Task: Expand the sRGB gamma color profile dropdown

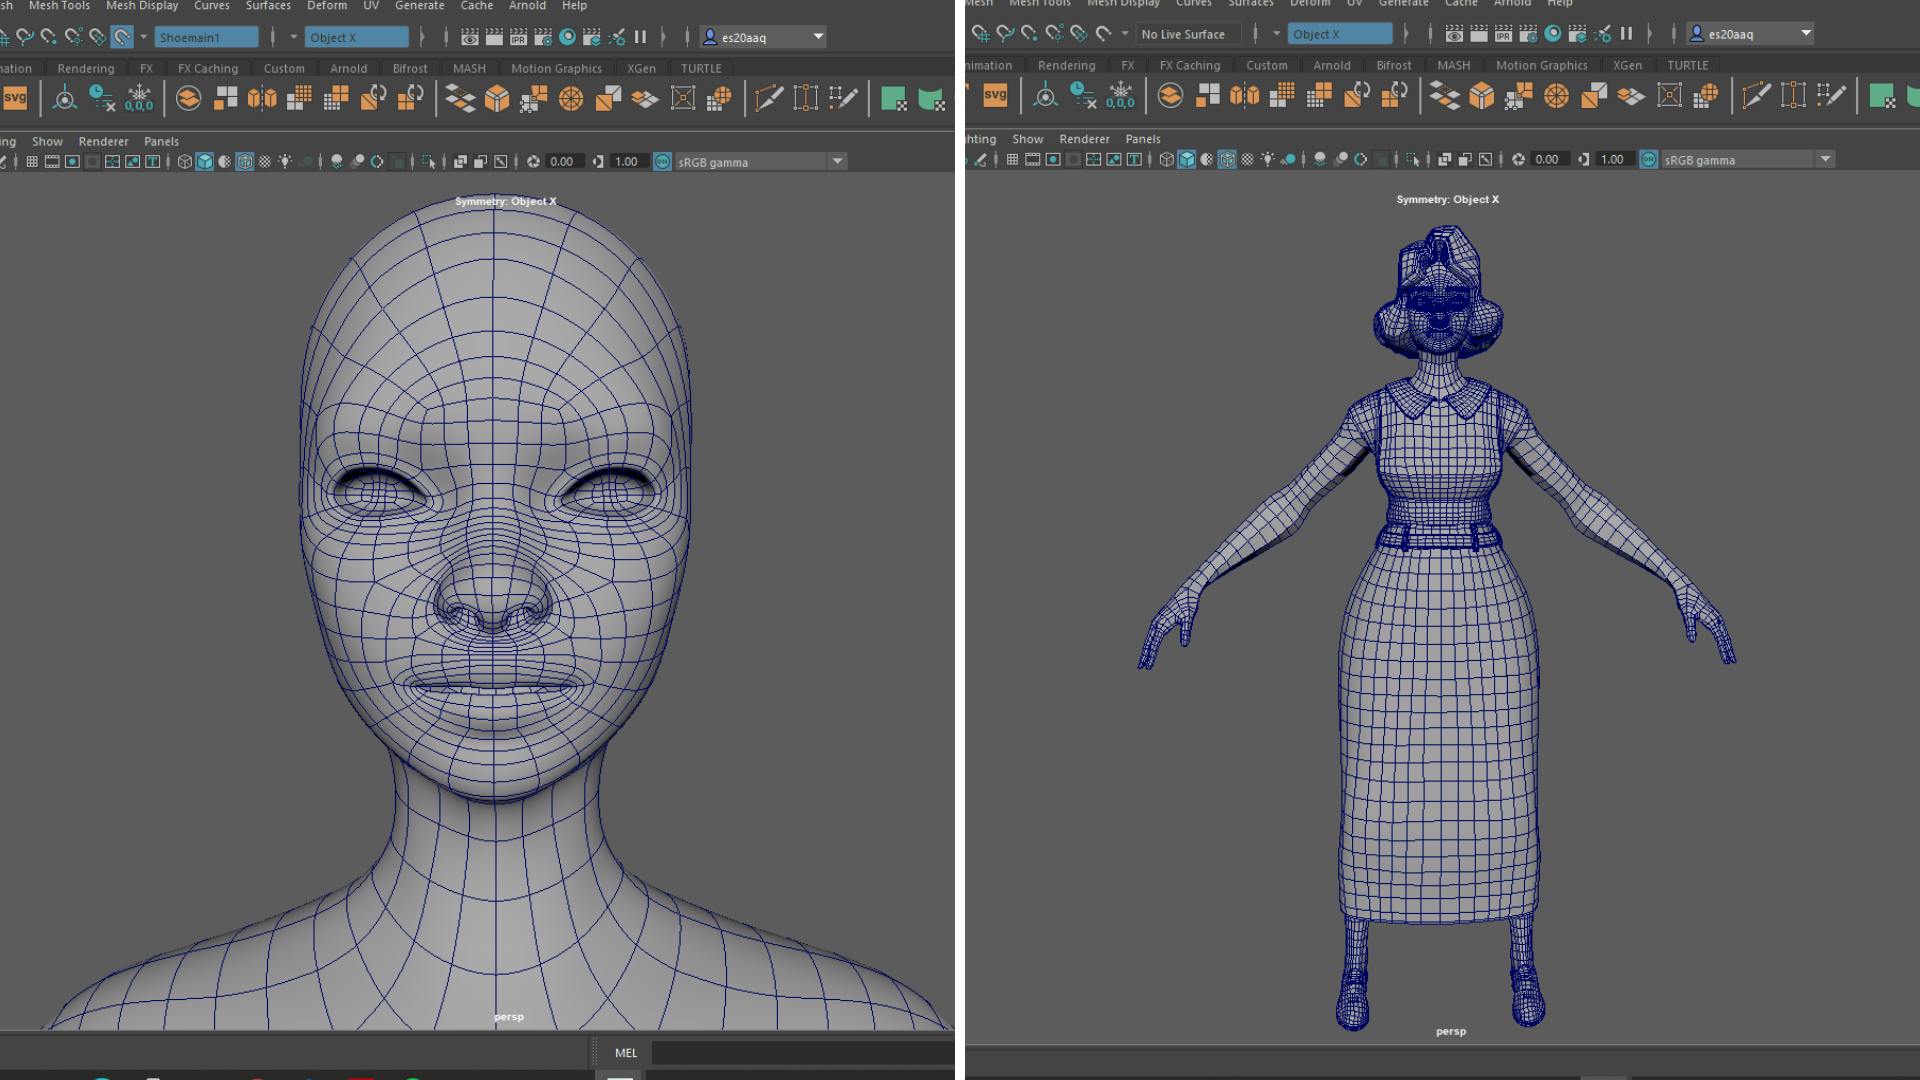Action: [x=837, y=161]
